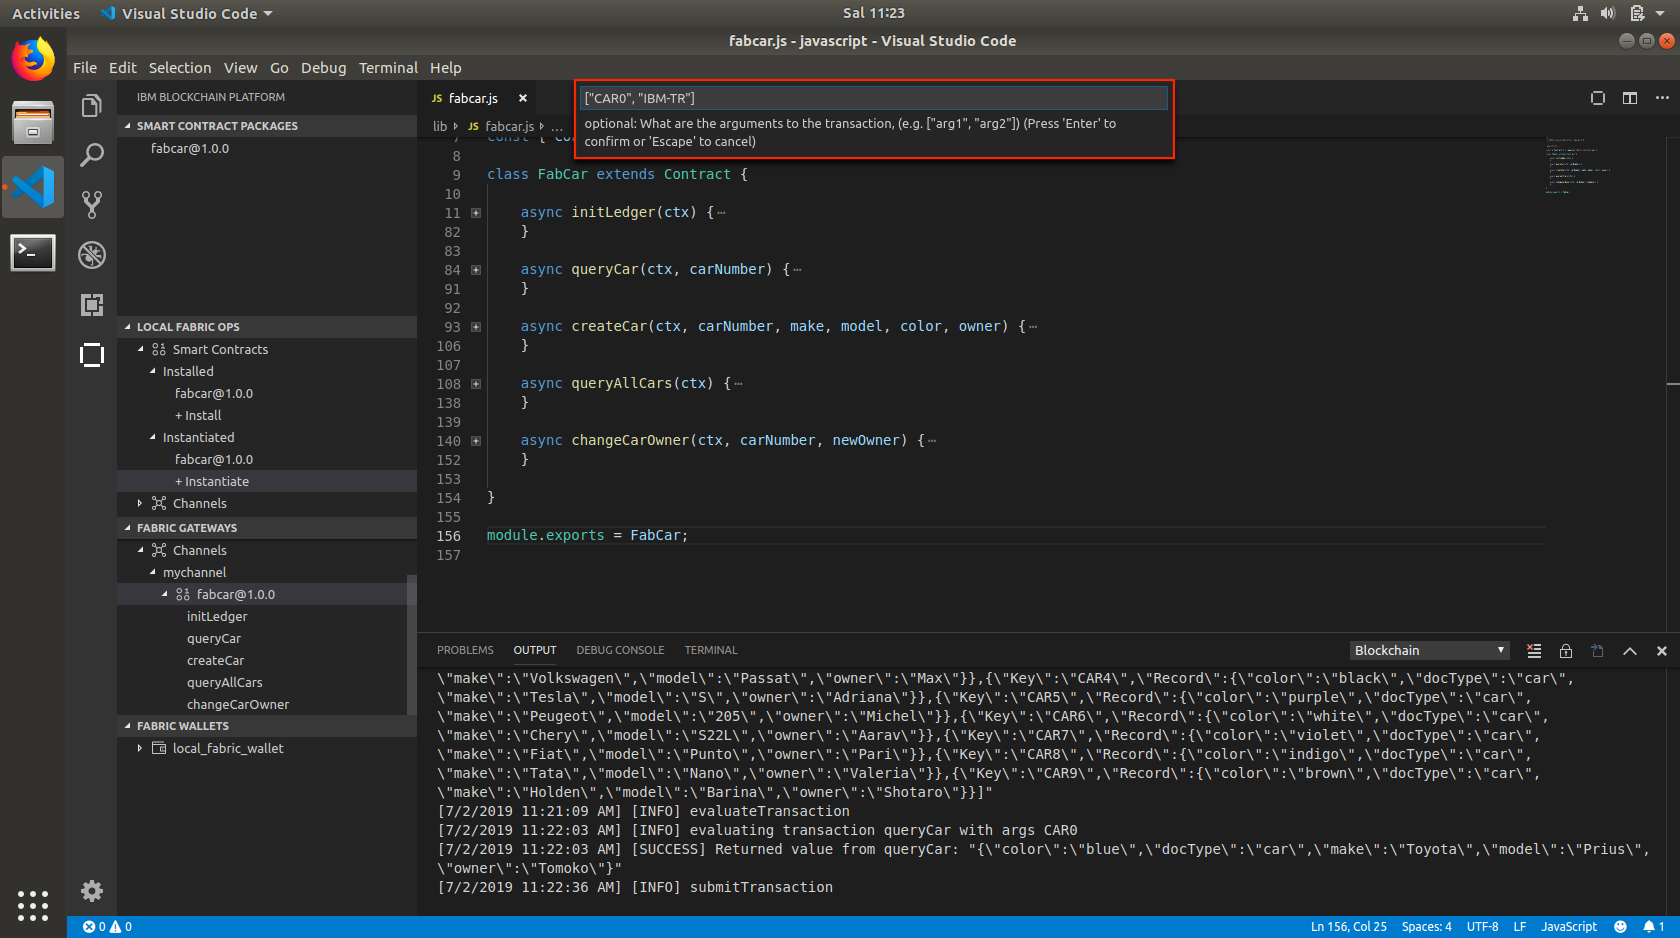Open IBM Blockchain Platform view icon

(92, 355)
